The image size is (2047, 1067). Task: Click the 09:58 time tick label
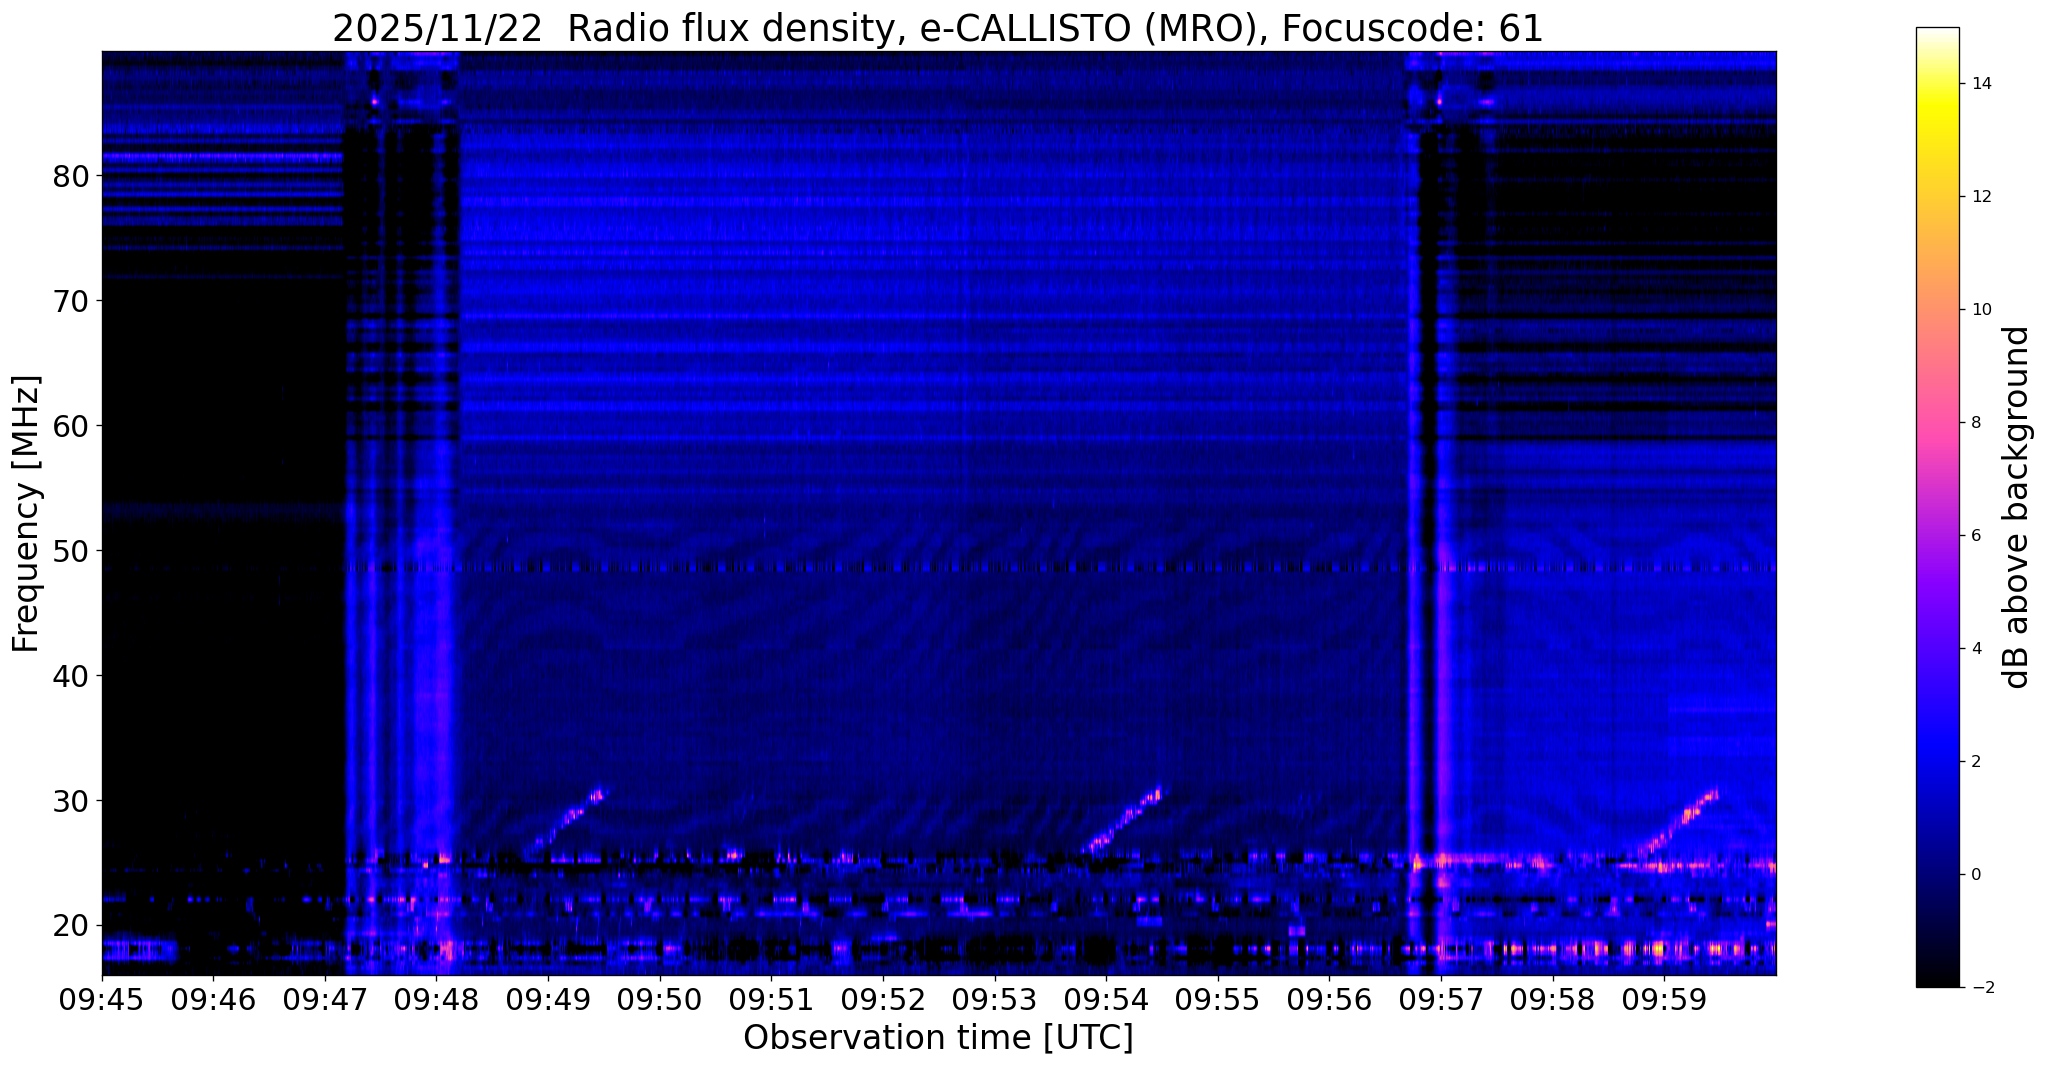pos(1552,998)
